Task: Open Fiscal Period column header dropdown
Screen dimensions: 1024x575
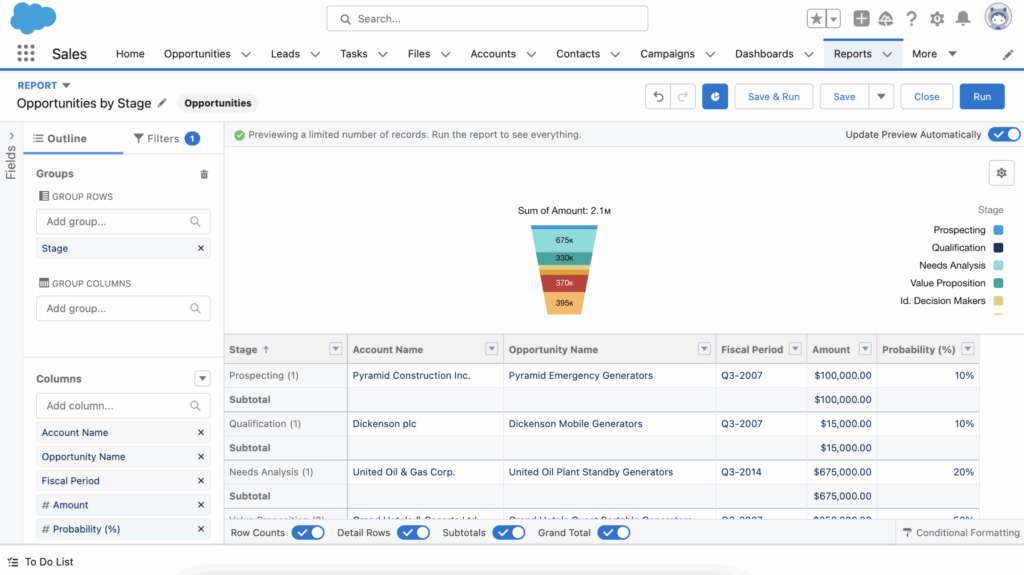Action: [x=795, y=349]
